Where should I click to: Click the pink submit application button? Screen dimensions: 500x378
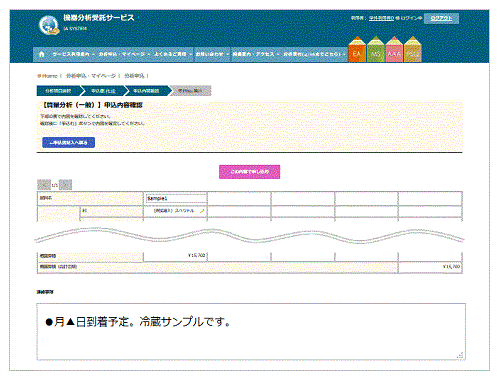(249, 172)
